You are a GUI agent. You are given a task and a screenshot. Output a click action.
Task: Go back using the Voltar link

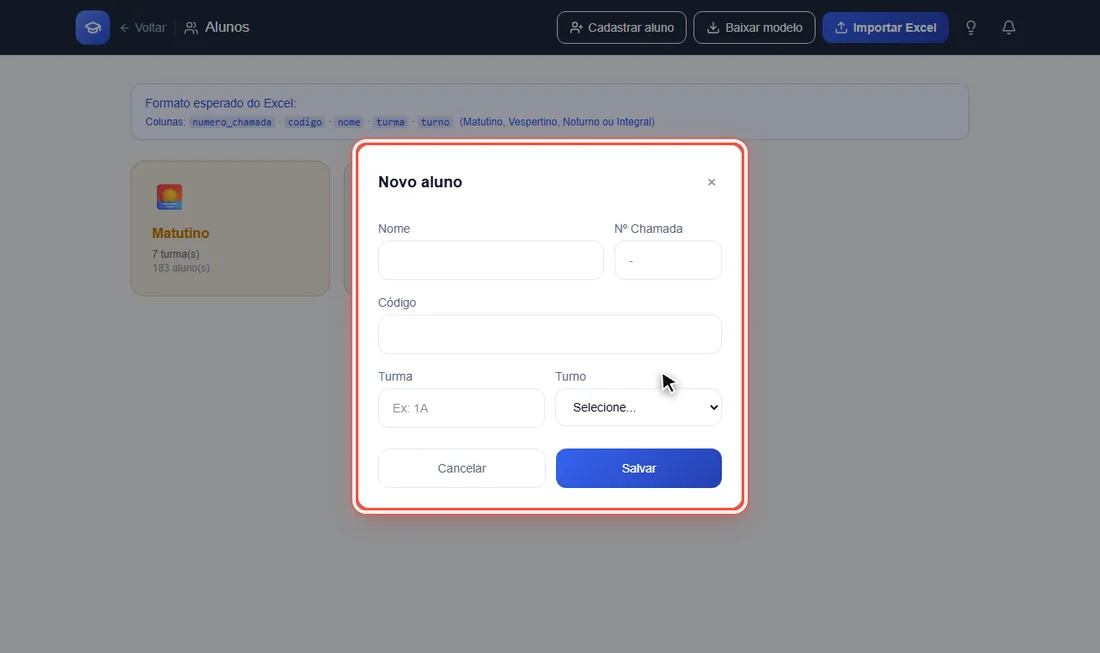pyautogui.click(x=143, y=27)
